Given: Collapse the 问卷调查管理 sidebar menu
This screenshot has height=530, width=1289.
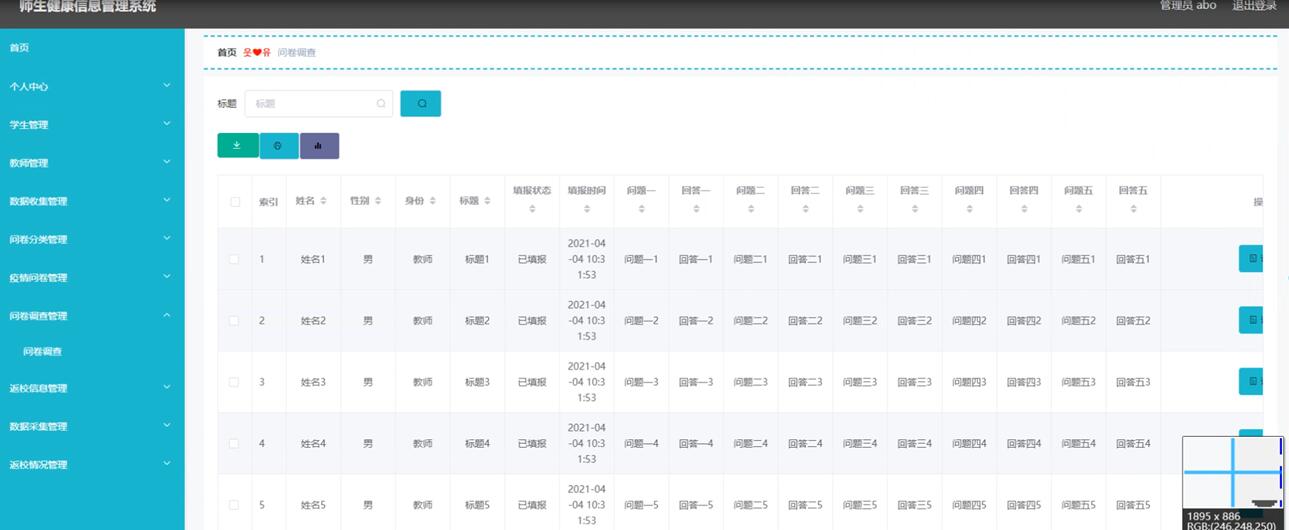Looking at the screenshot, I should pos(92,316).
